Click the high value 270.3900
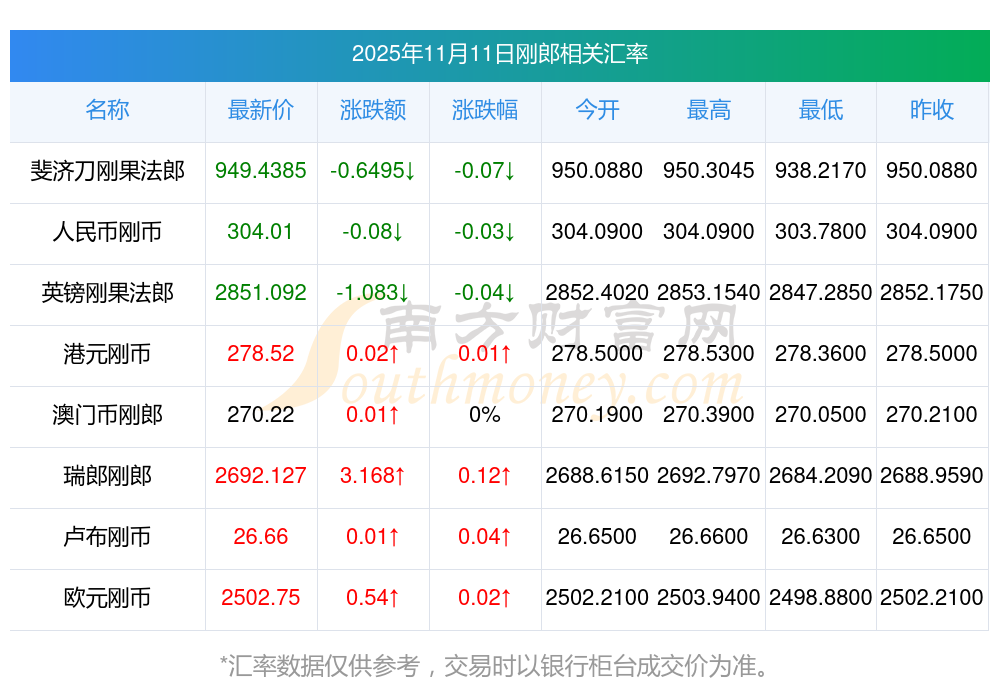 [x=709, y=415]
